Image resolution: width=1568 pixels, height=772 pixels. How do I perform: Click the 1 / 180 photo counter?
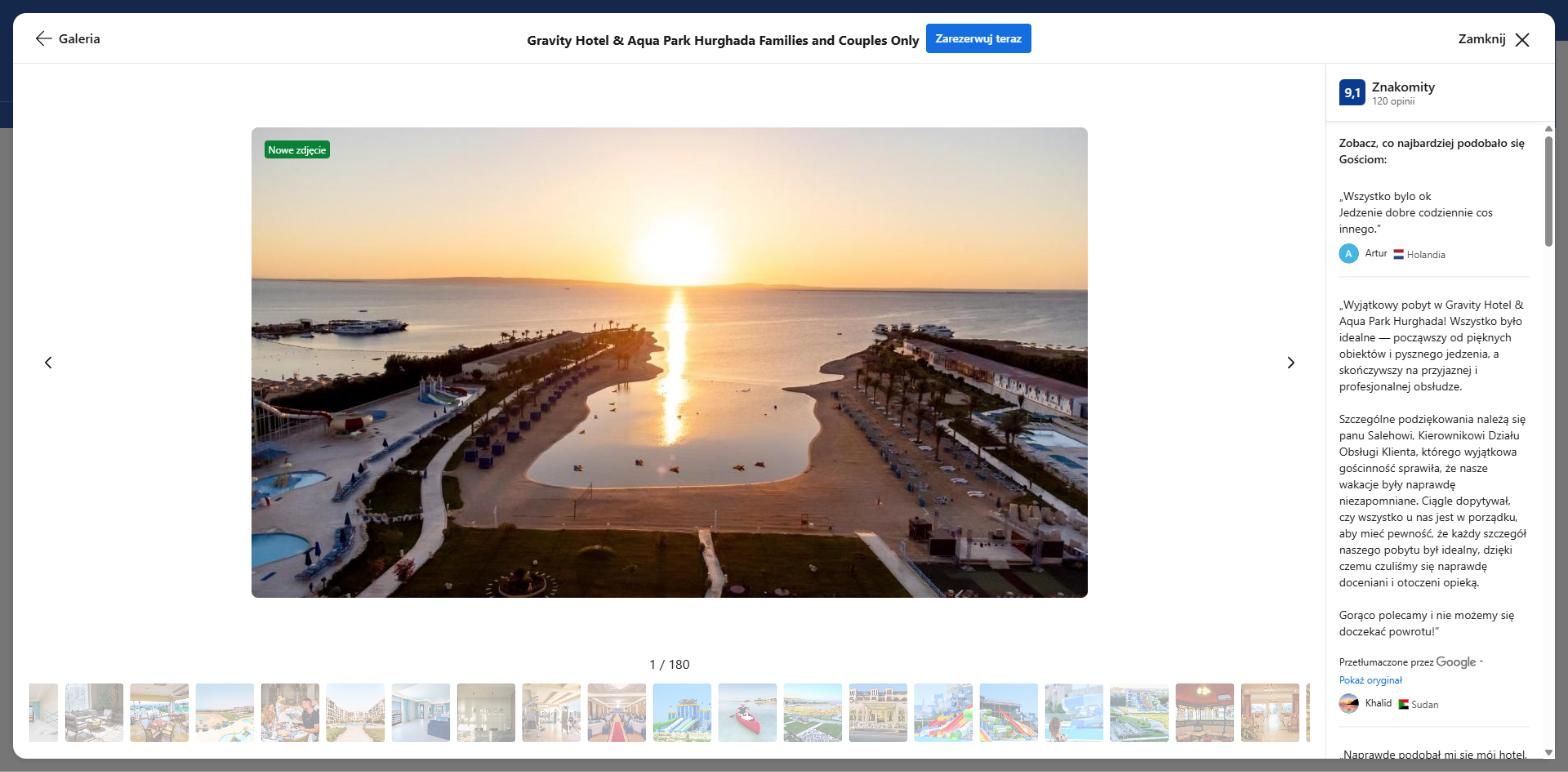click(669, 664)
